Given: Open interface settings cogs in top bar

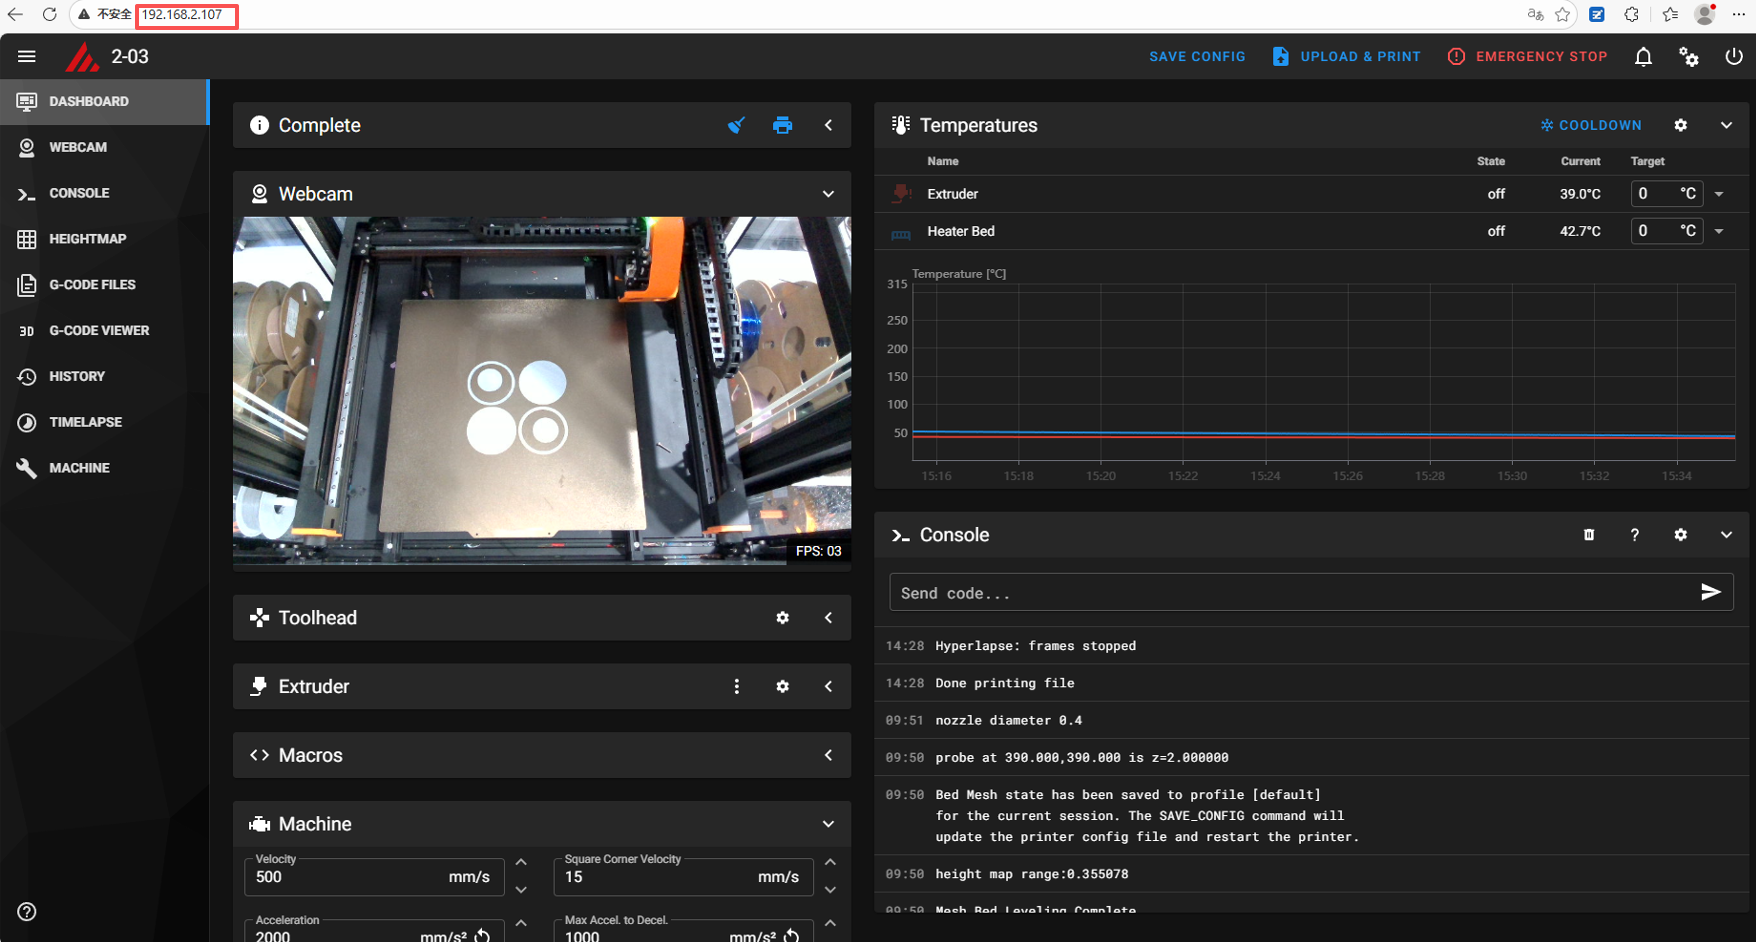Looking at the screenshot, I should (1689, 57).
